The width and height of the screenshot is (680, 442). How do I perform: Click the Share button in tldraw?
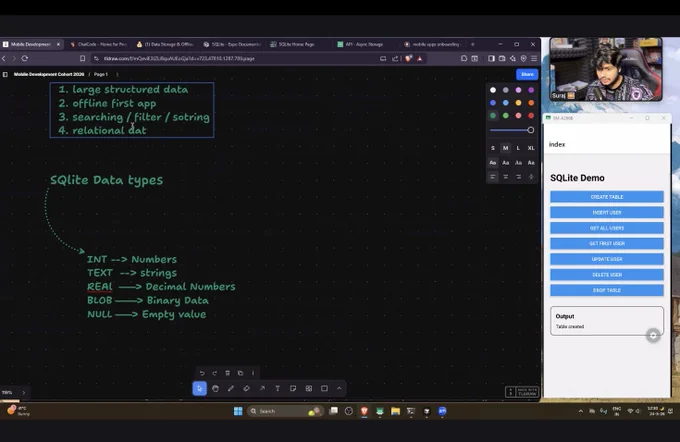(x=527, y=74)
